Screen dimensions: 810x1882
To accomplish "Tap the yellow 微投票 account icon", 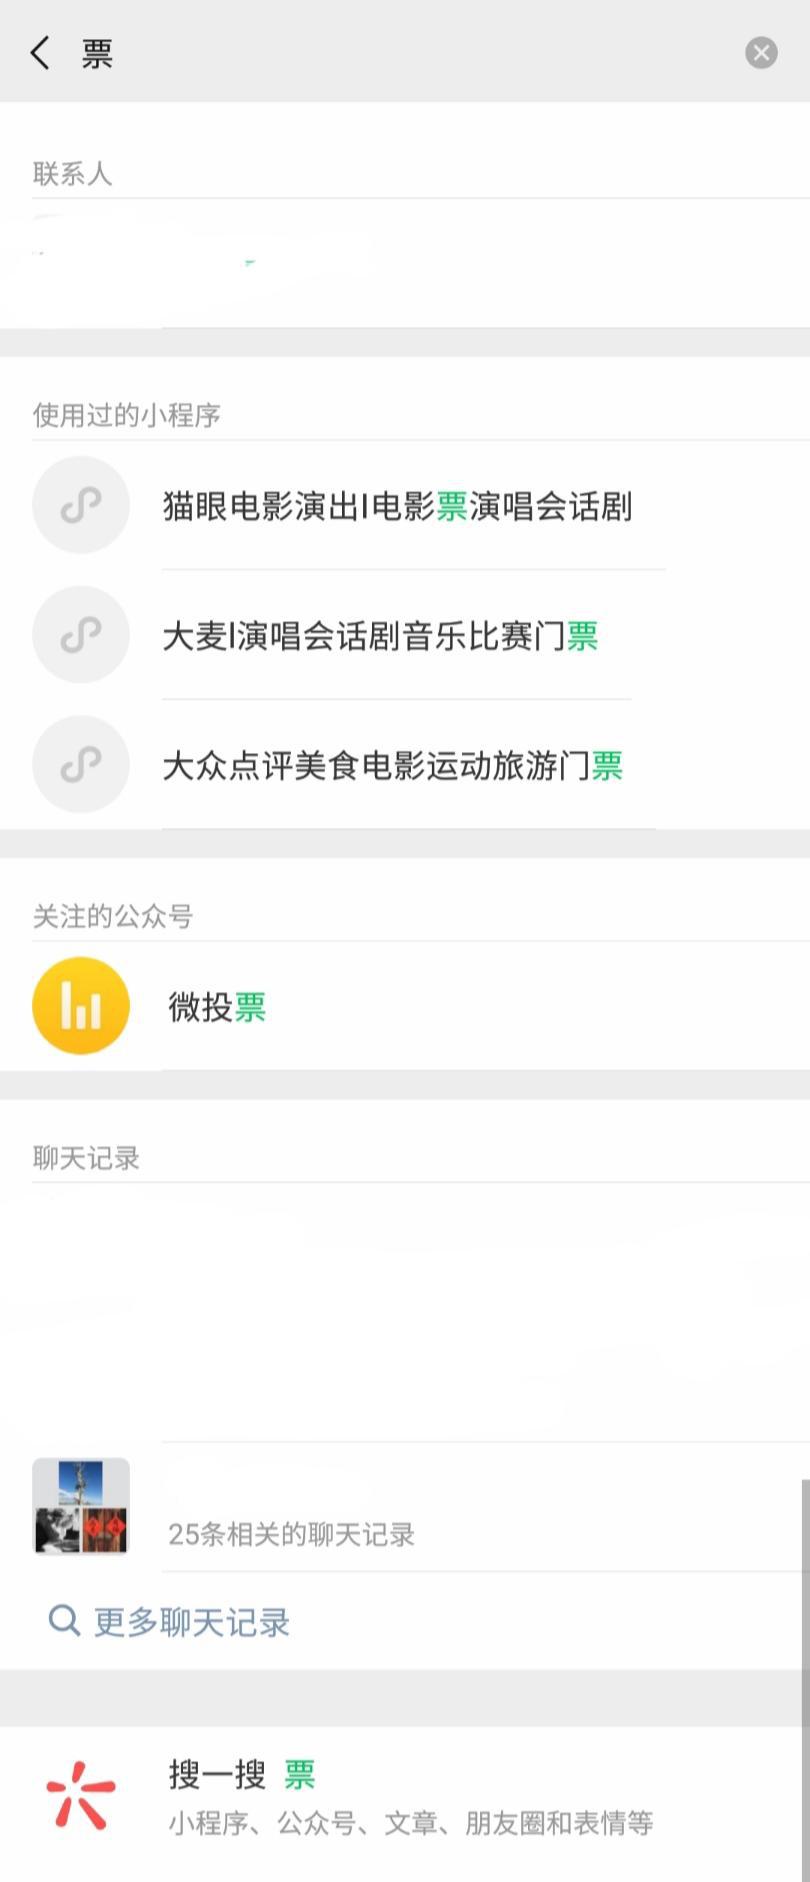I will (x=81, y=1006).
